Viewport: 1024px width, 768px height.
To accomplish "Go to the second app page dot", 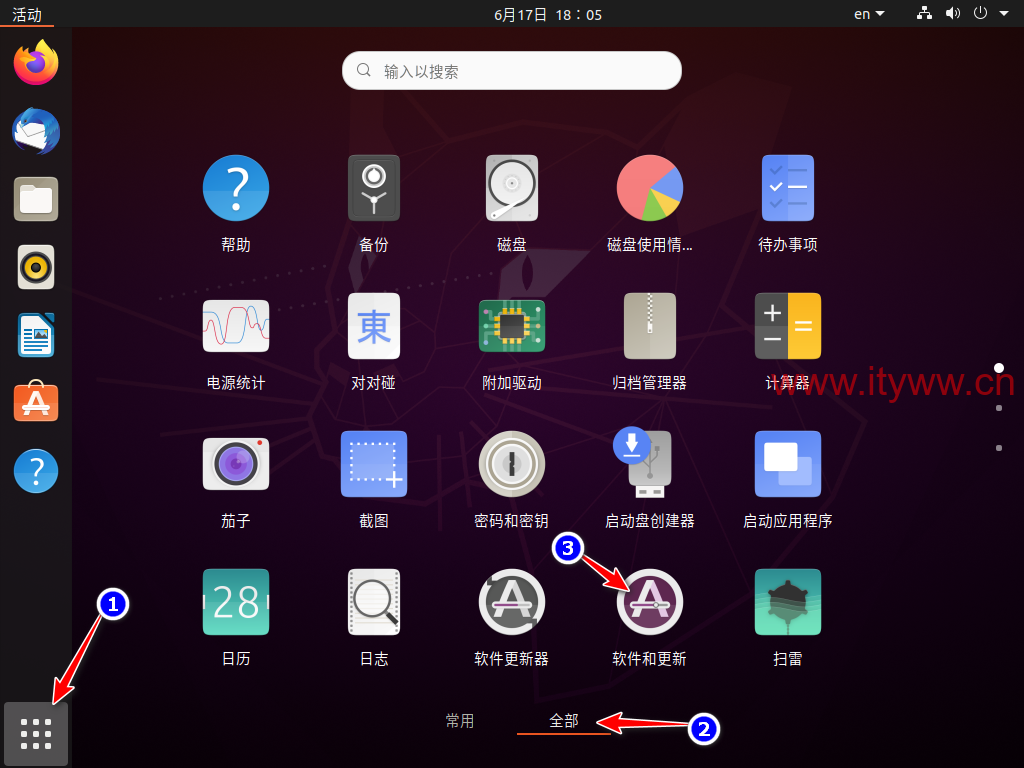I will point(999,408).
